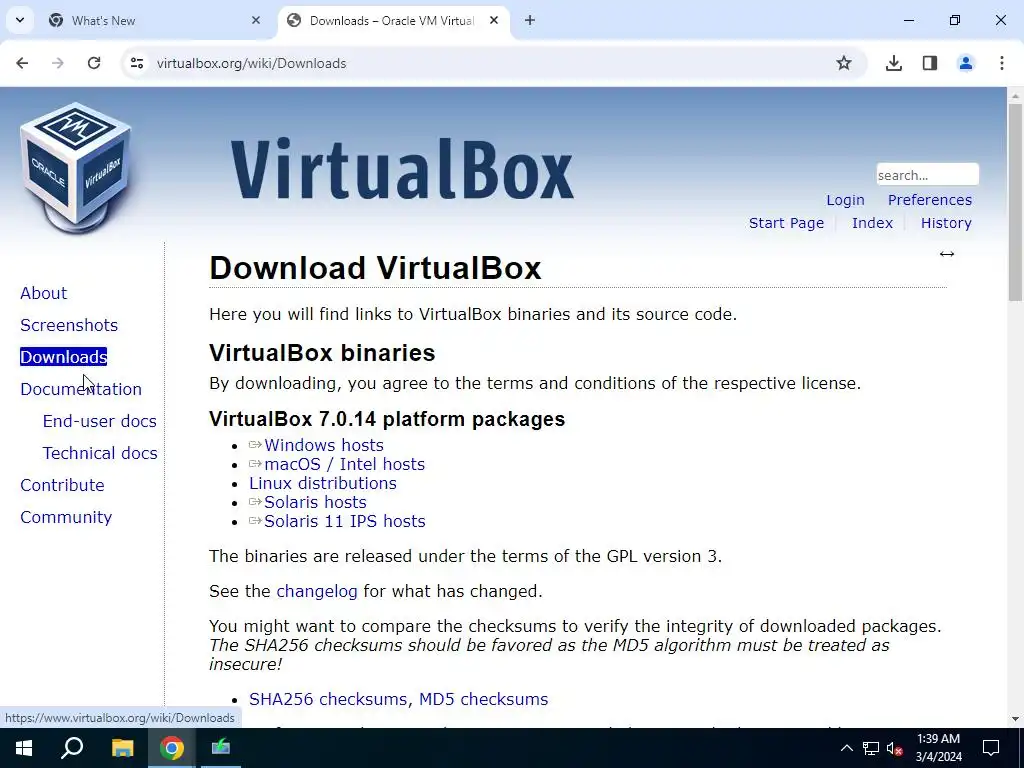Open the Chrome profile avatar
This screenshot has height=768, width=1024.
(x=966, y=63)
